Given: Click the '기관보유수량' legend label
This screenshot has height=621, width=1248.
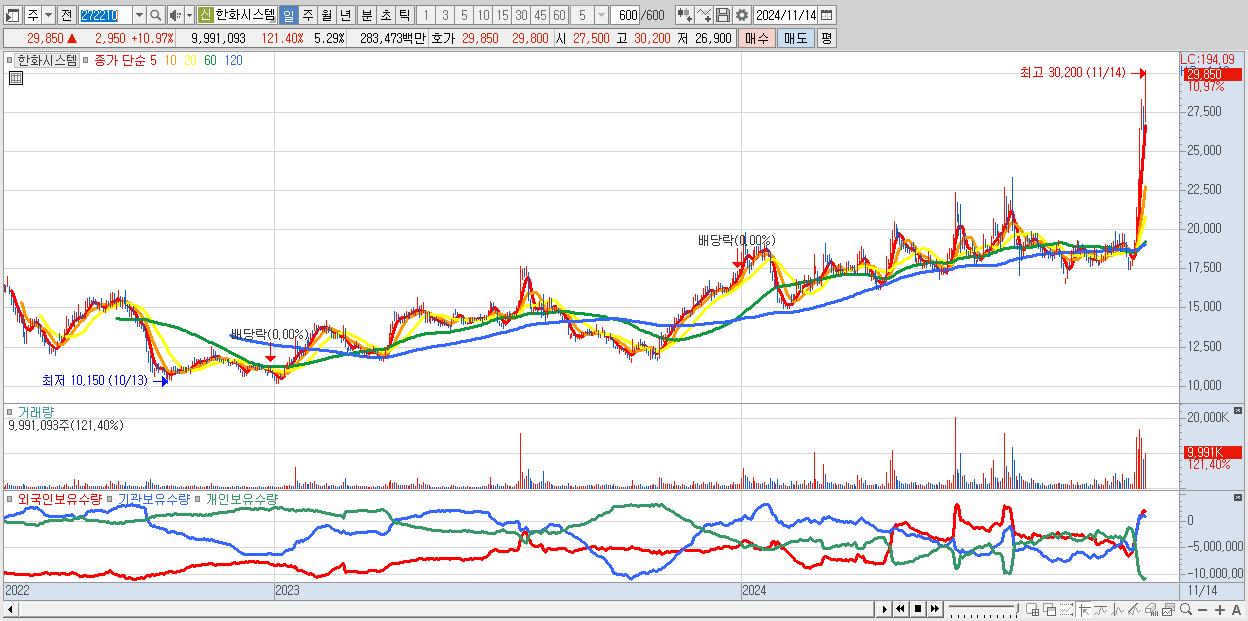Looking at the screenshot, I should [153, 498].
